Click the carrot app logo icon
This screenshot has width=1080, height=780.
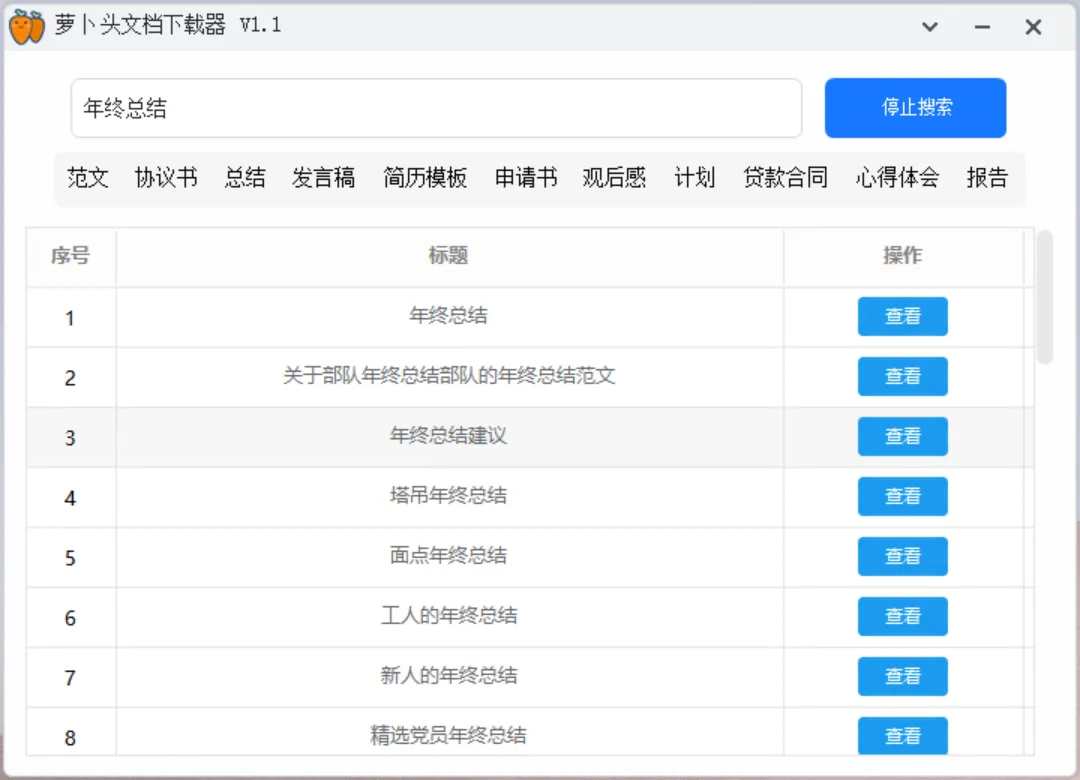[x=27, y=27]
